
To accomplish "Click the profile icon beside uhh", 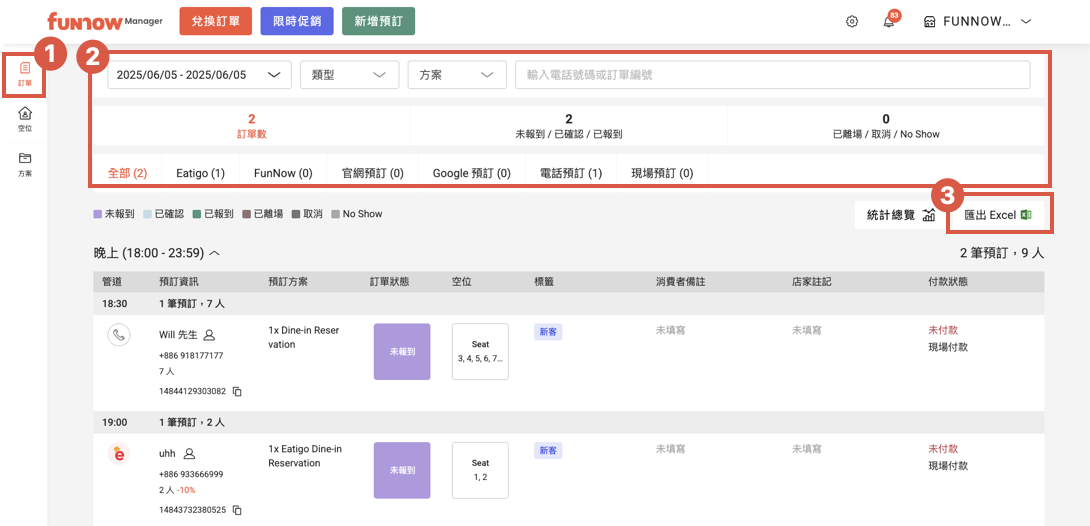I will pyautogui.click(x=189, y=454).
